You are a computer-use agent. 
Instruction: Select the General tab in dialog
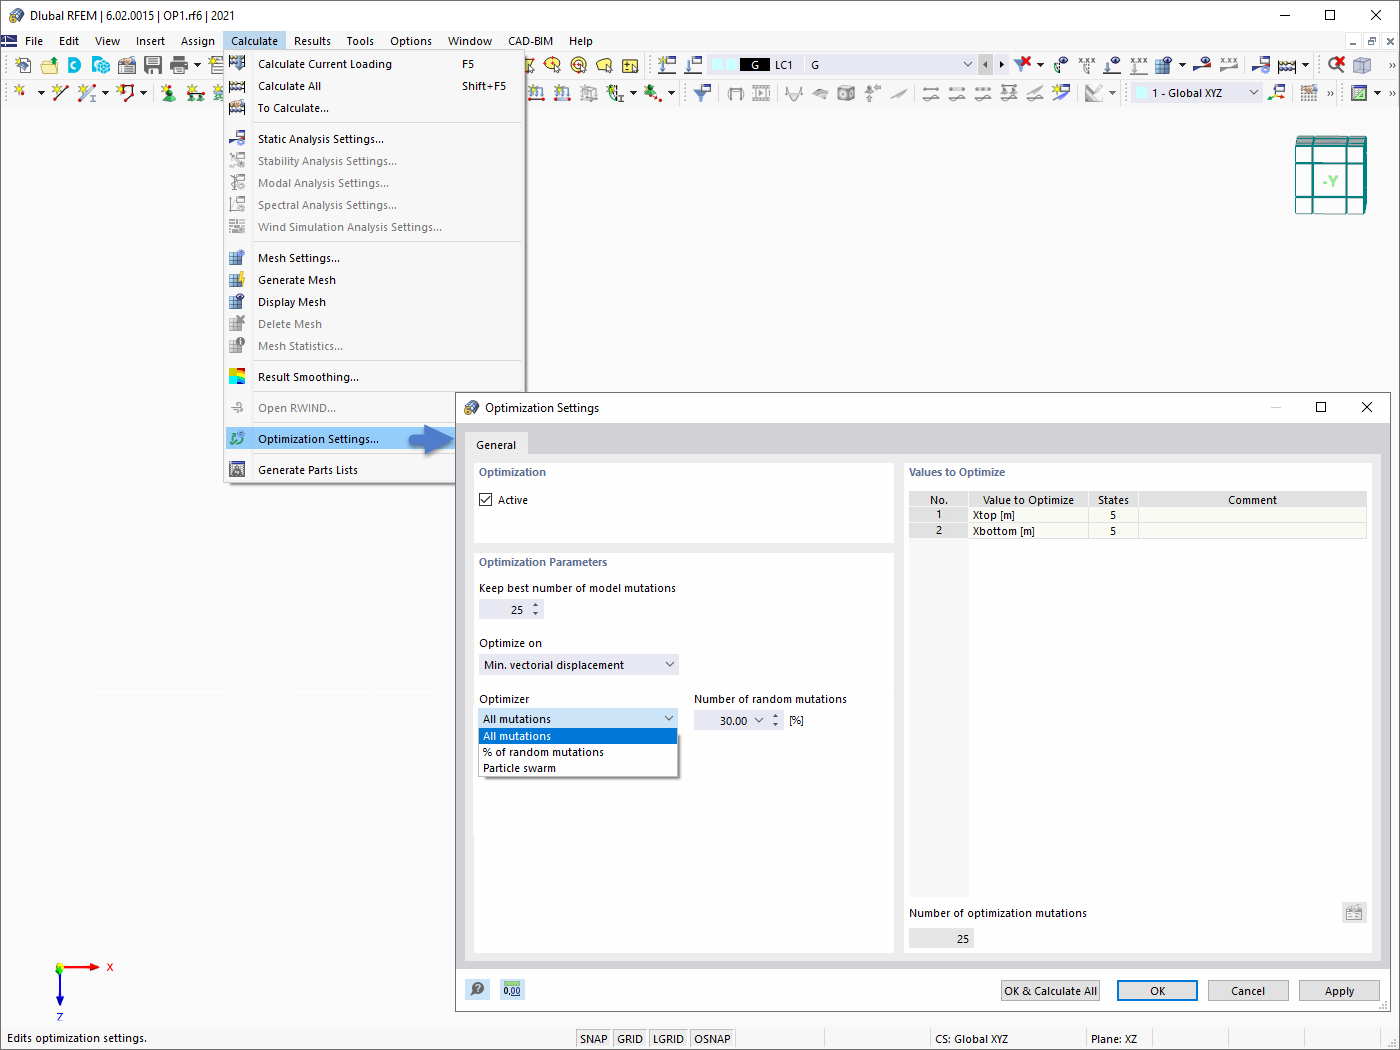496,445
